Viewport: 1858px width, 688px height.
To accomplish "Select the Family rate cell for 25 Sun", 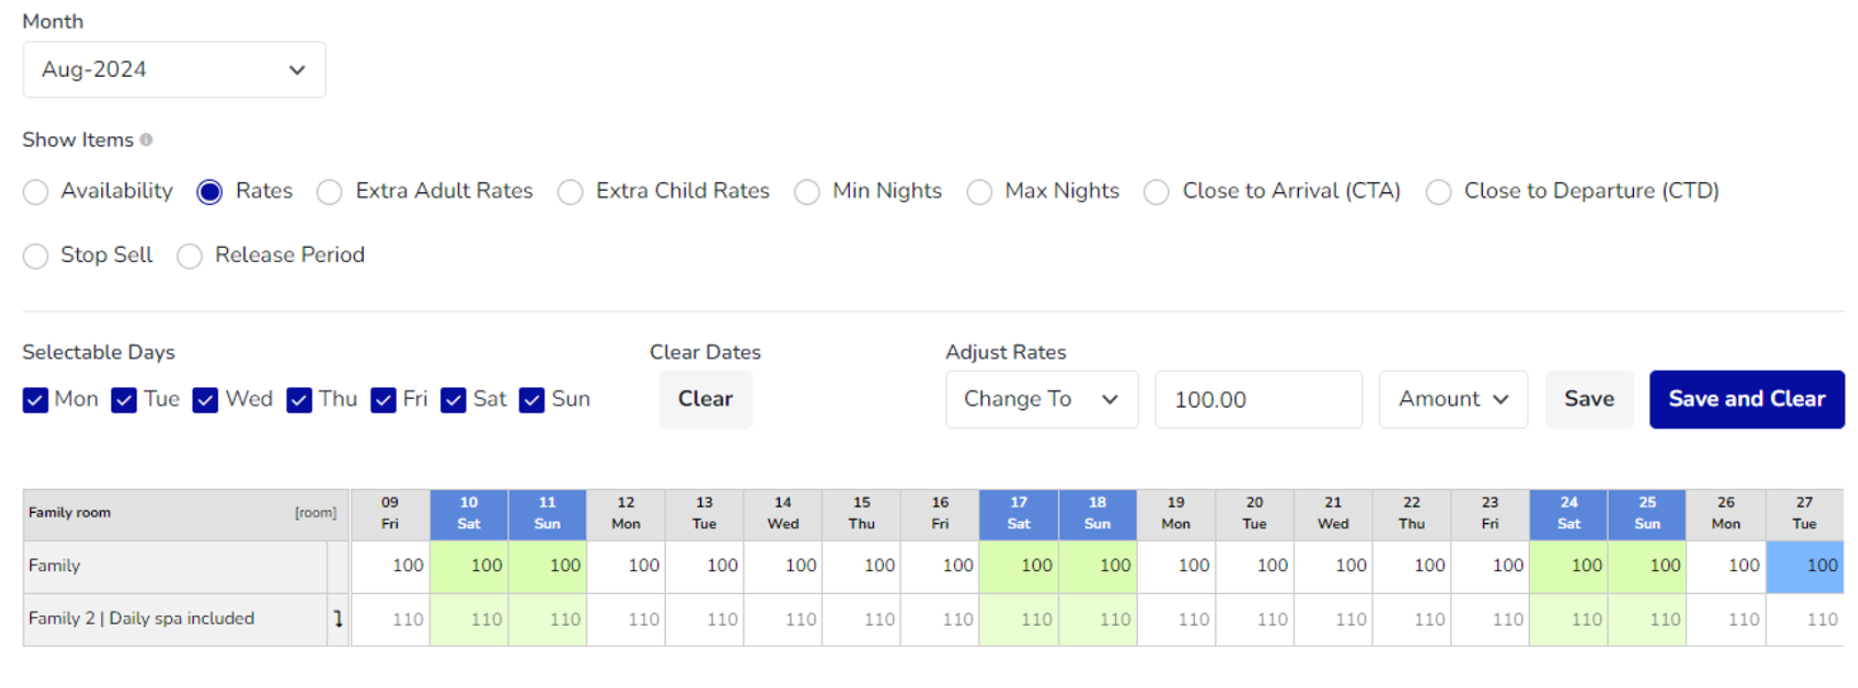I will pos(1647,566).
